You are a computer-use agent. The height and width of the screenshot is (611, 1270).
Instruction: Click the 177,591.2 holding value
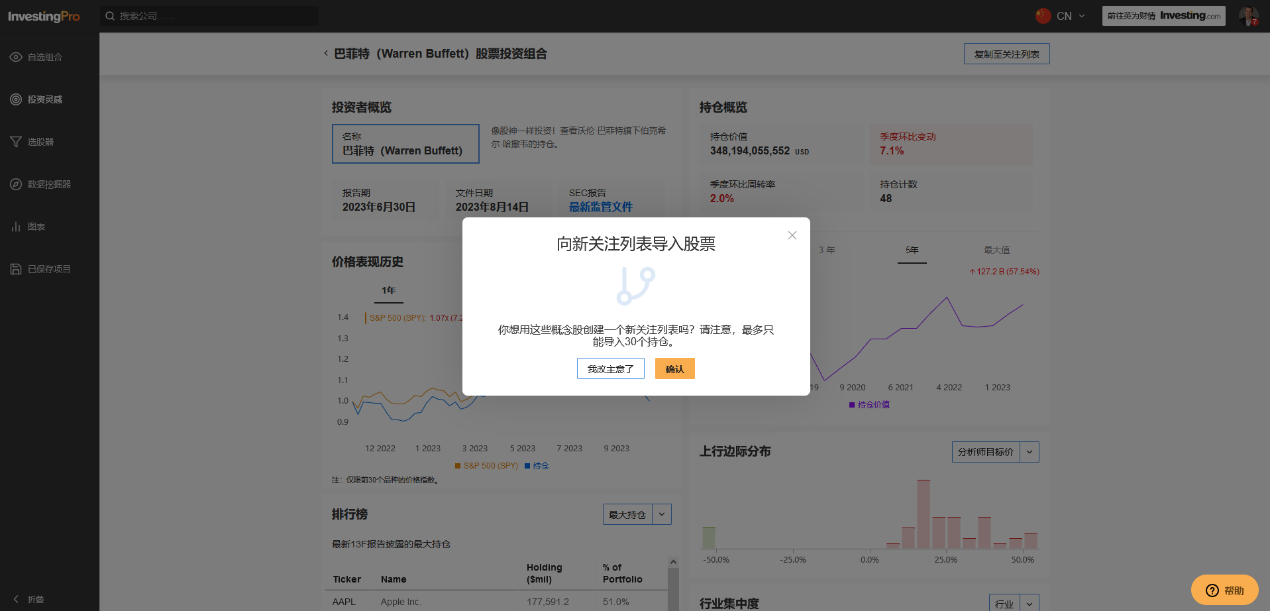pyautogui.click(x=548, y=602)
